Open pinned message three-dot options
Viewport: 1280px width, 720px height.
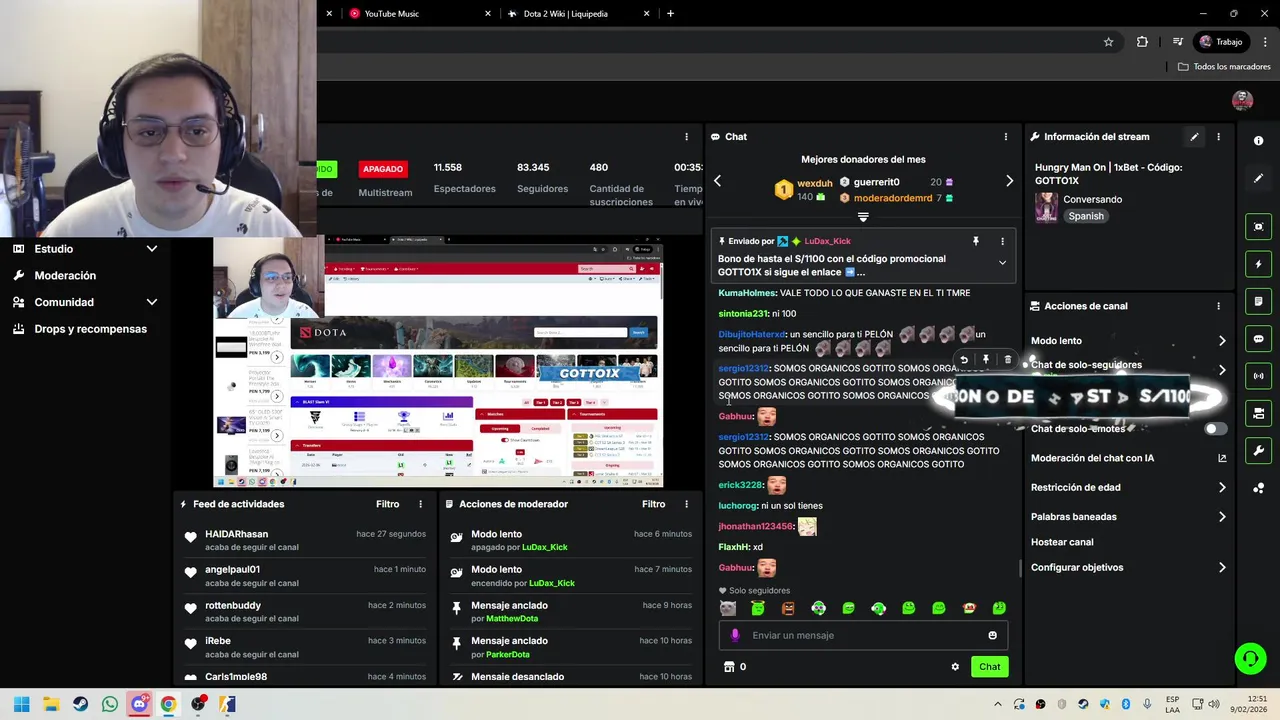click(x=1002, y=241)
